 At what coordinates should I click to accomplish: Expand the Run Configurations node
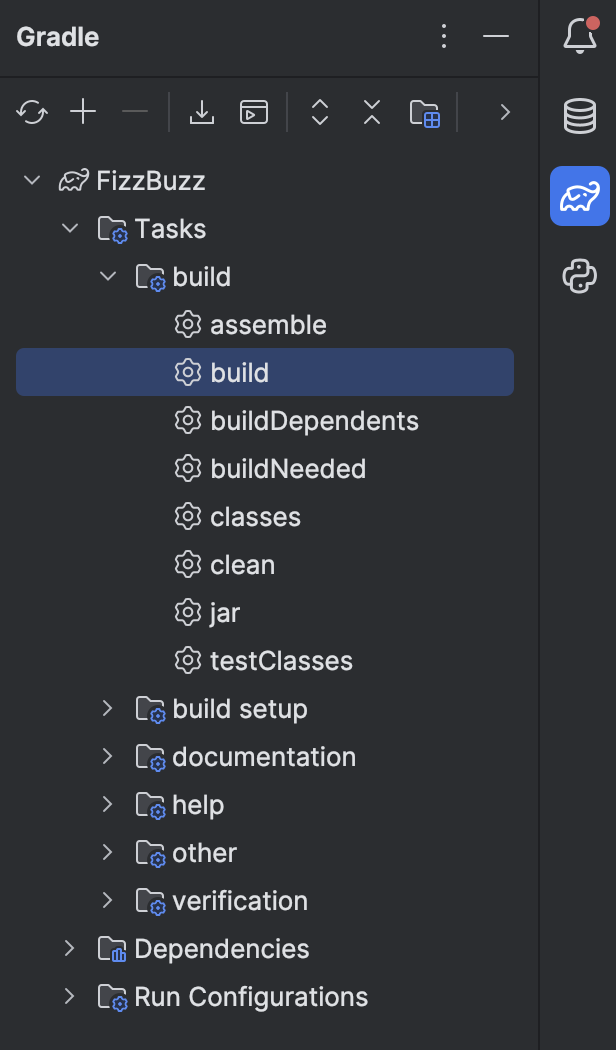coord(69,996)
